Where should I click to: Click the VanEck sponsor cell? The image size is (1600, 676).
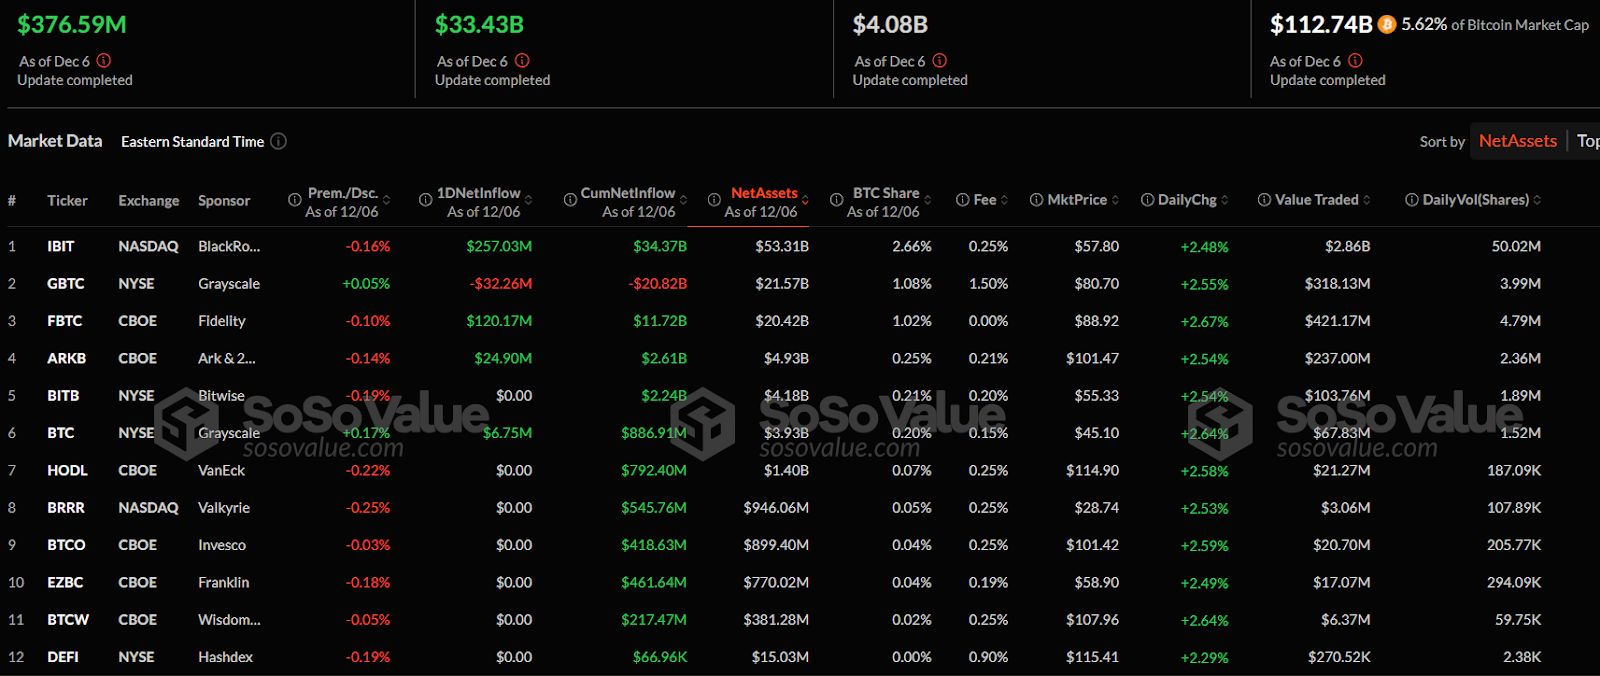221,470
